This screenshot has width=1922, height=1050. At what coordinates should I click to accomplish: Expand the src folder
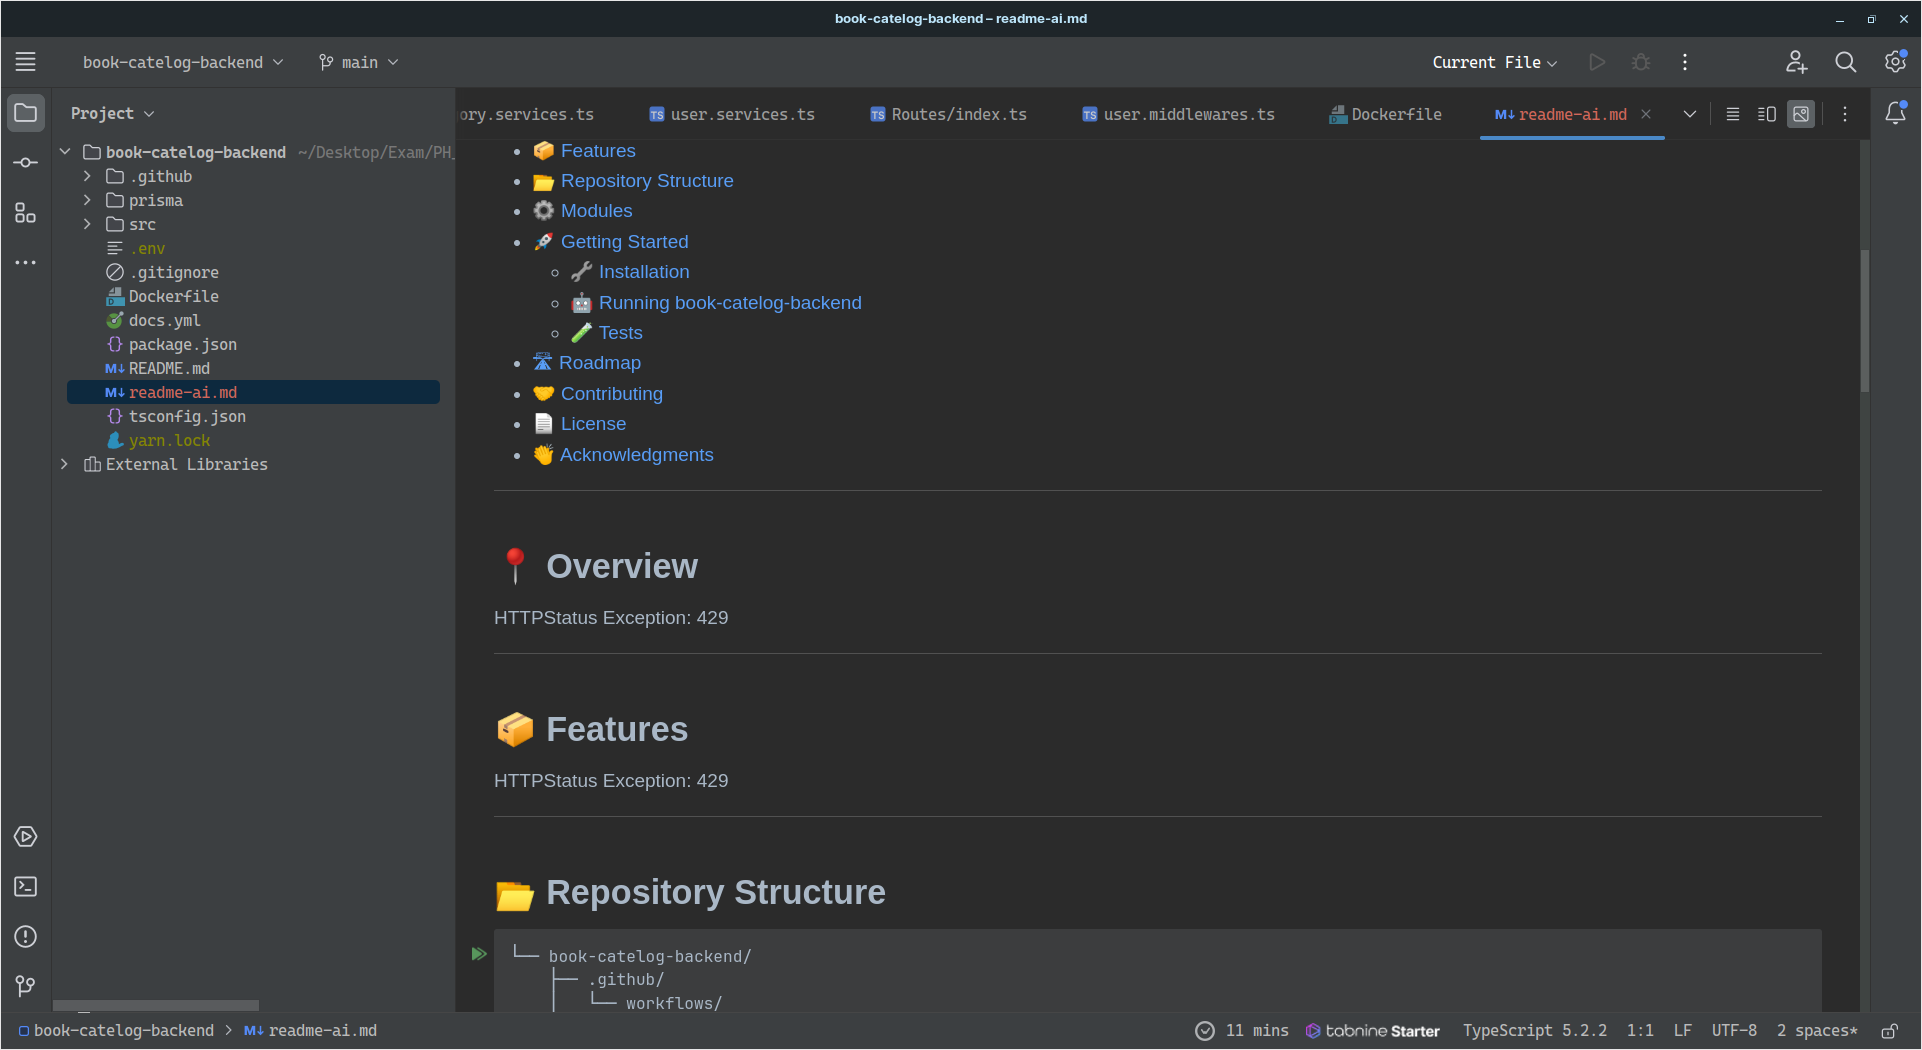[x=87, y=224]
